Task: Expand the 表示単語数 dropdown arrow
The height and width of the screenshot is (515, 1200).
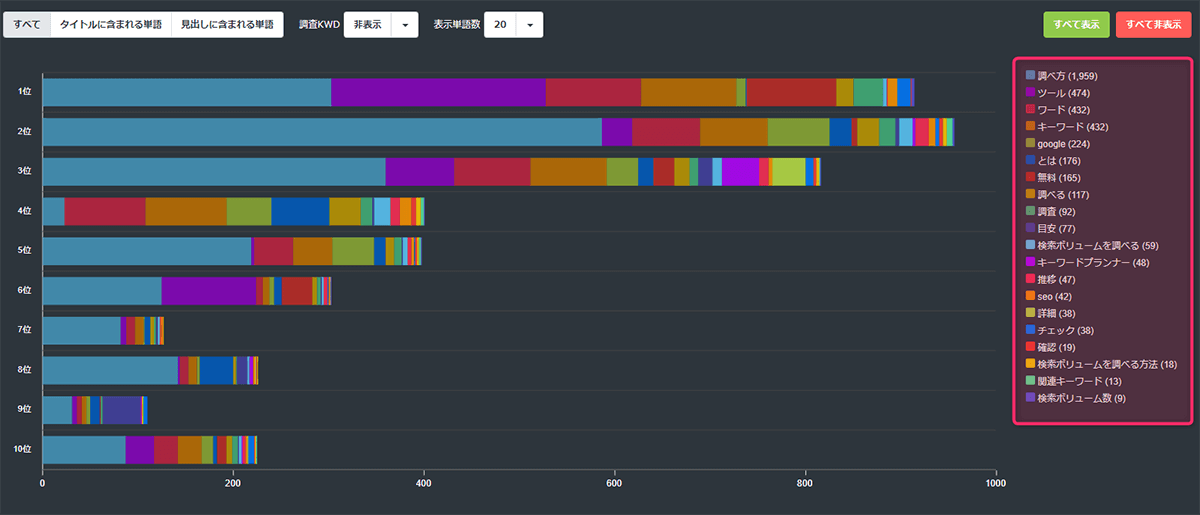Action: [530, 25]
